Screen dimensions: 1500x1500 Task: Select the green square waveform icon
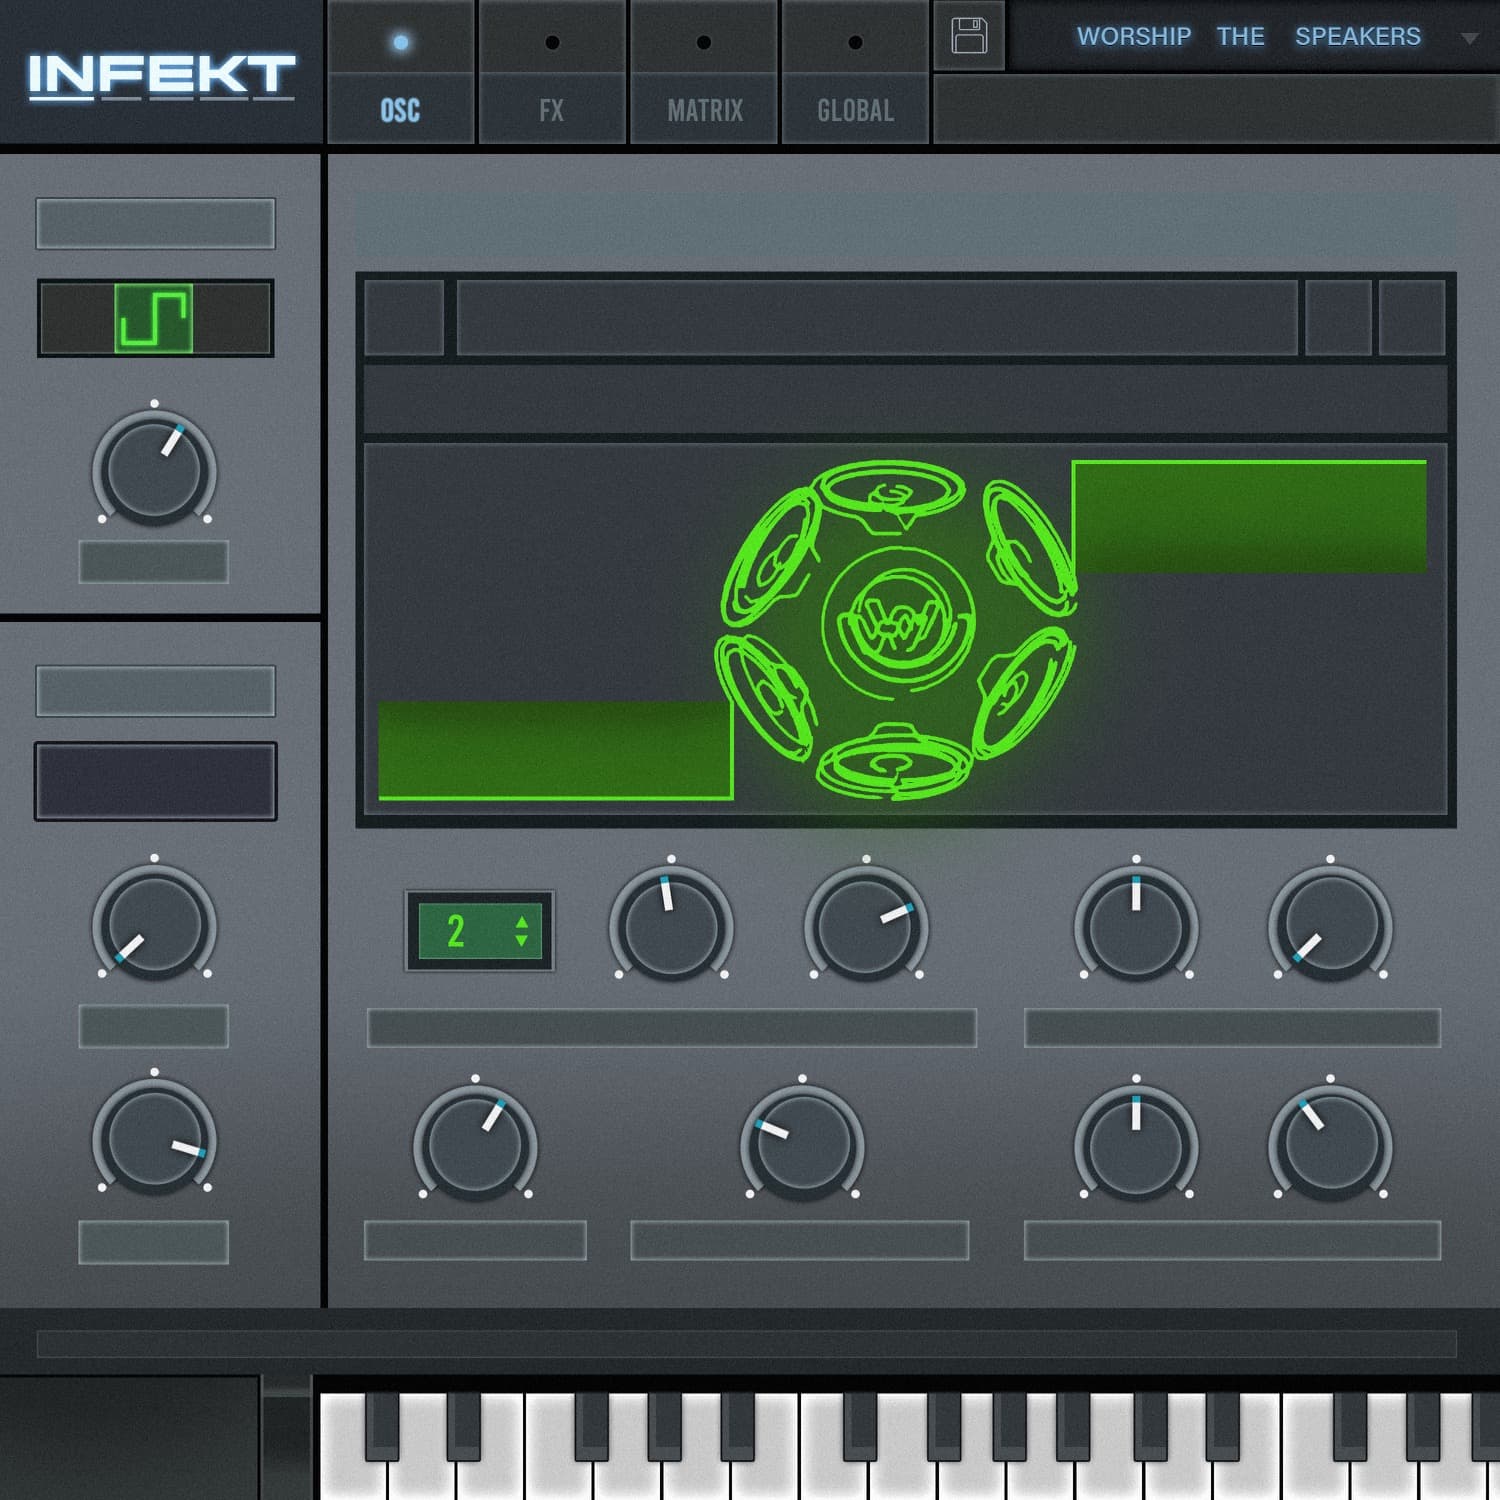(x=153, y=318)
